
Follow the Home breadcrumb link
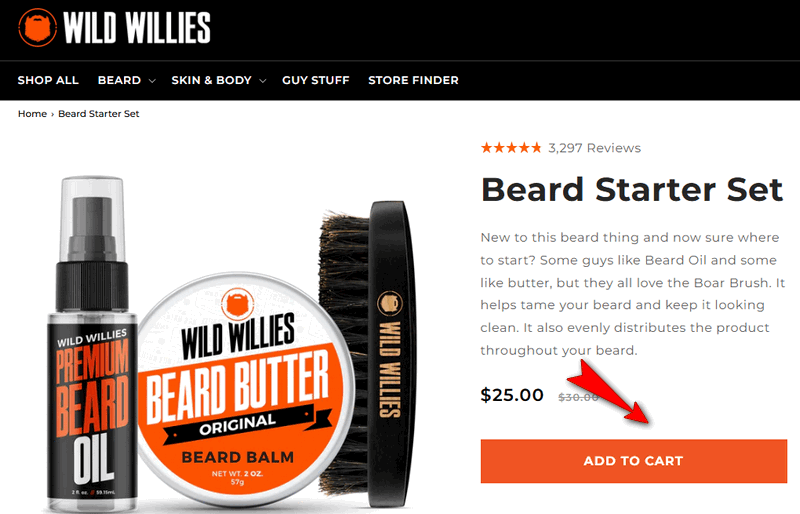(x=32, y=114)
